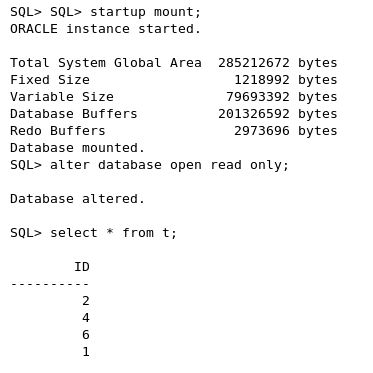Click the 2973696 bytes value

tap(286, 131)
